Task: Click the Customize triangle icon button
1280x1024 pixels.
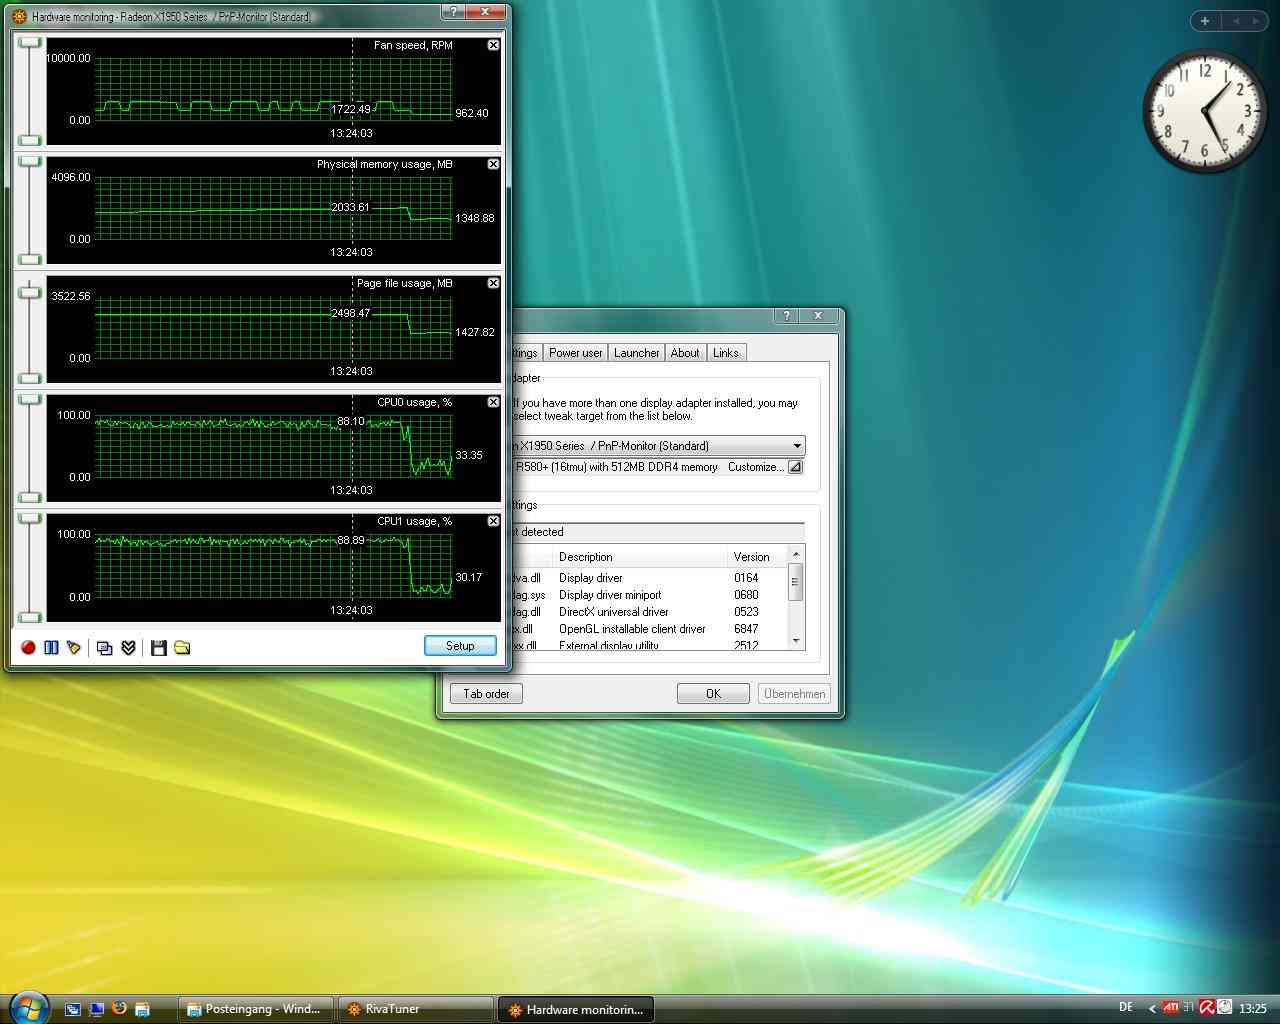Action: (x=795, y=467)
